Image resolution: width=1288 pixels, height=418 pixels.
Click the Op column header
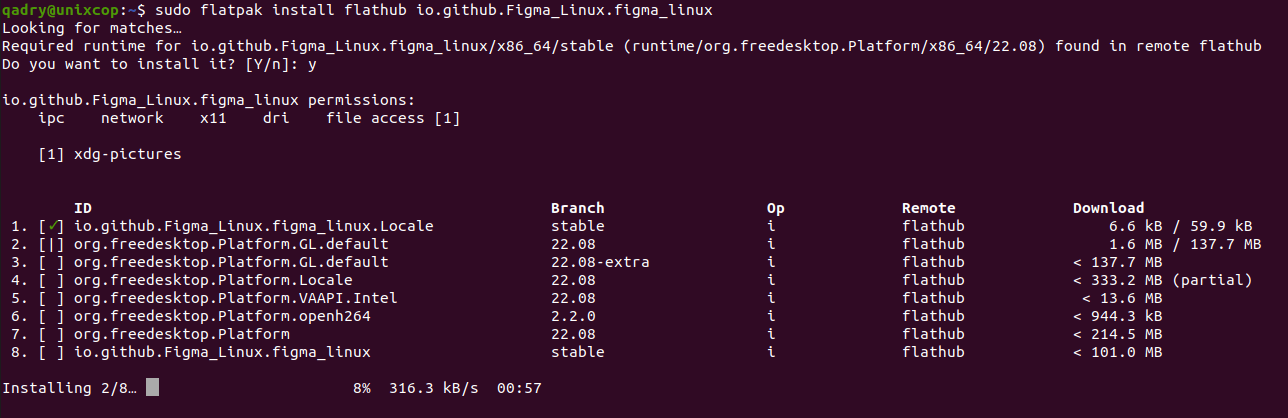click(x=775, y=209)
